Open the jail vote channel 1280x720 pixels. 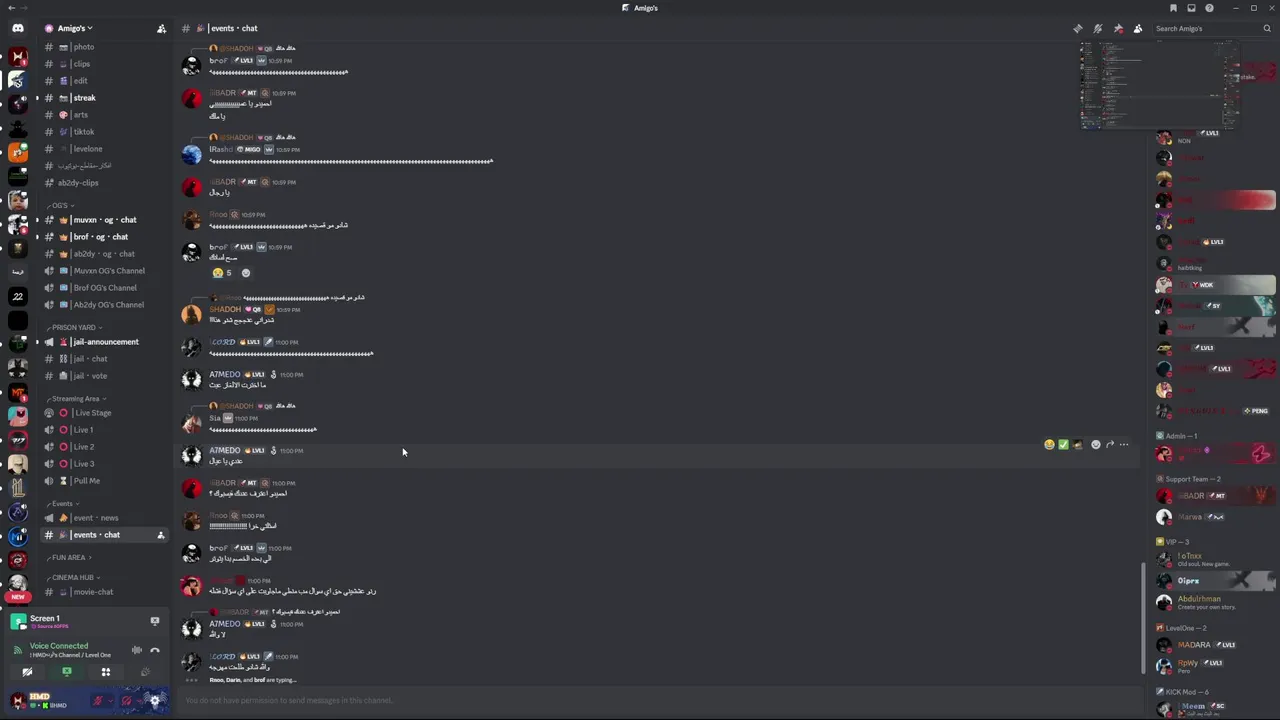pyautogui.click(x=106, y=376)
